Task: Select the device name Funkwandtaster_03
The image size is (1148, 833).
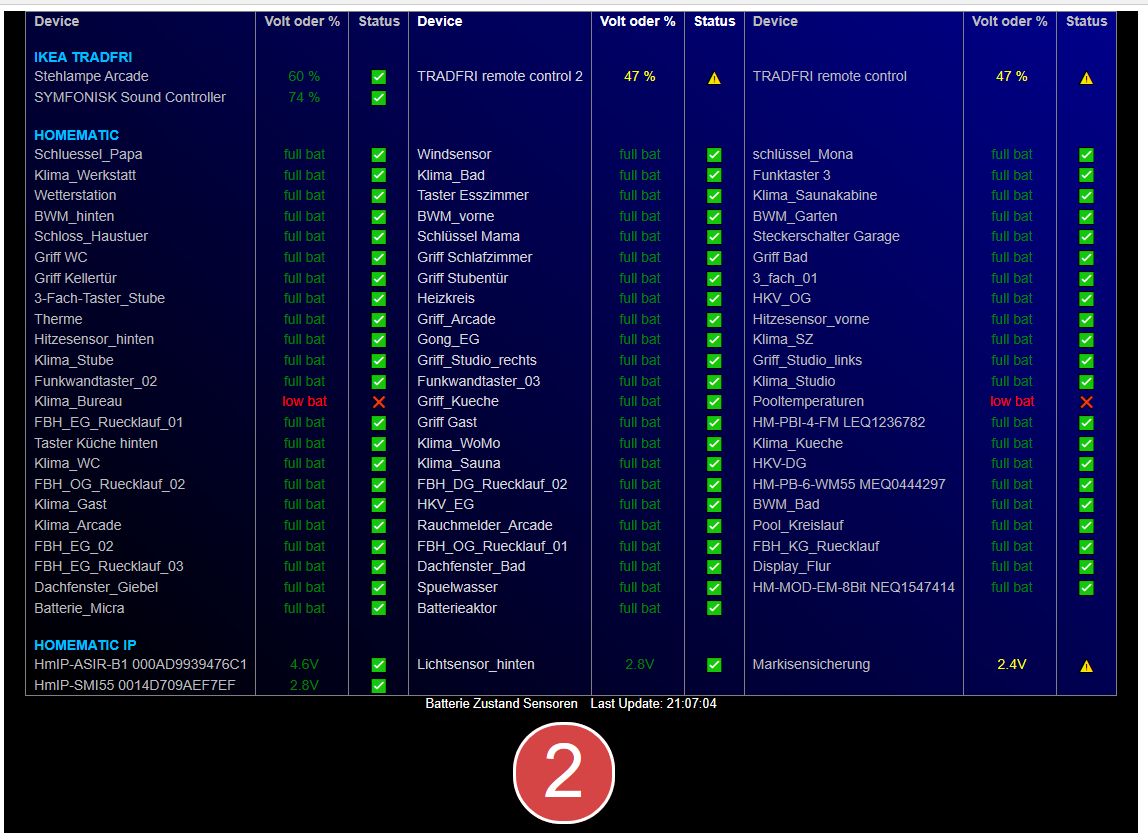Action: 479,381
